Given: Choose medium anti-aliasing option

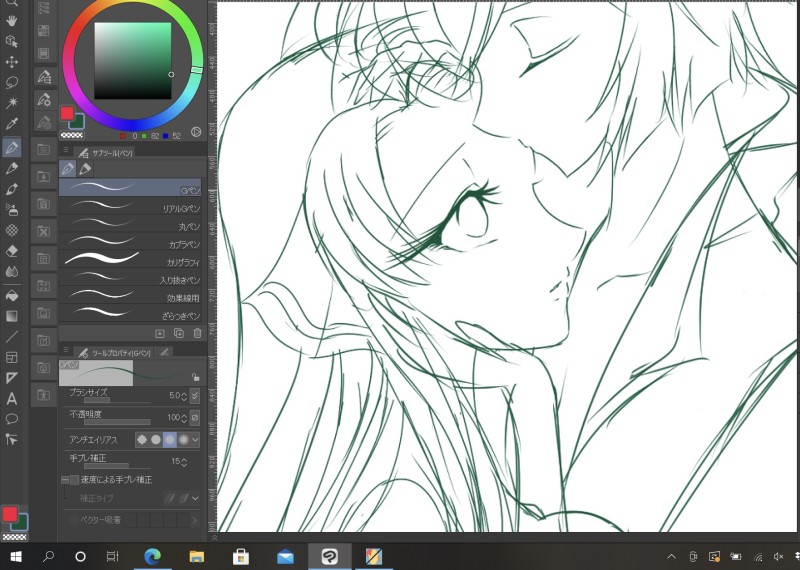Looking at the screenshot, I should [169, 439].
